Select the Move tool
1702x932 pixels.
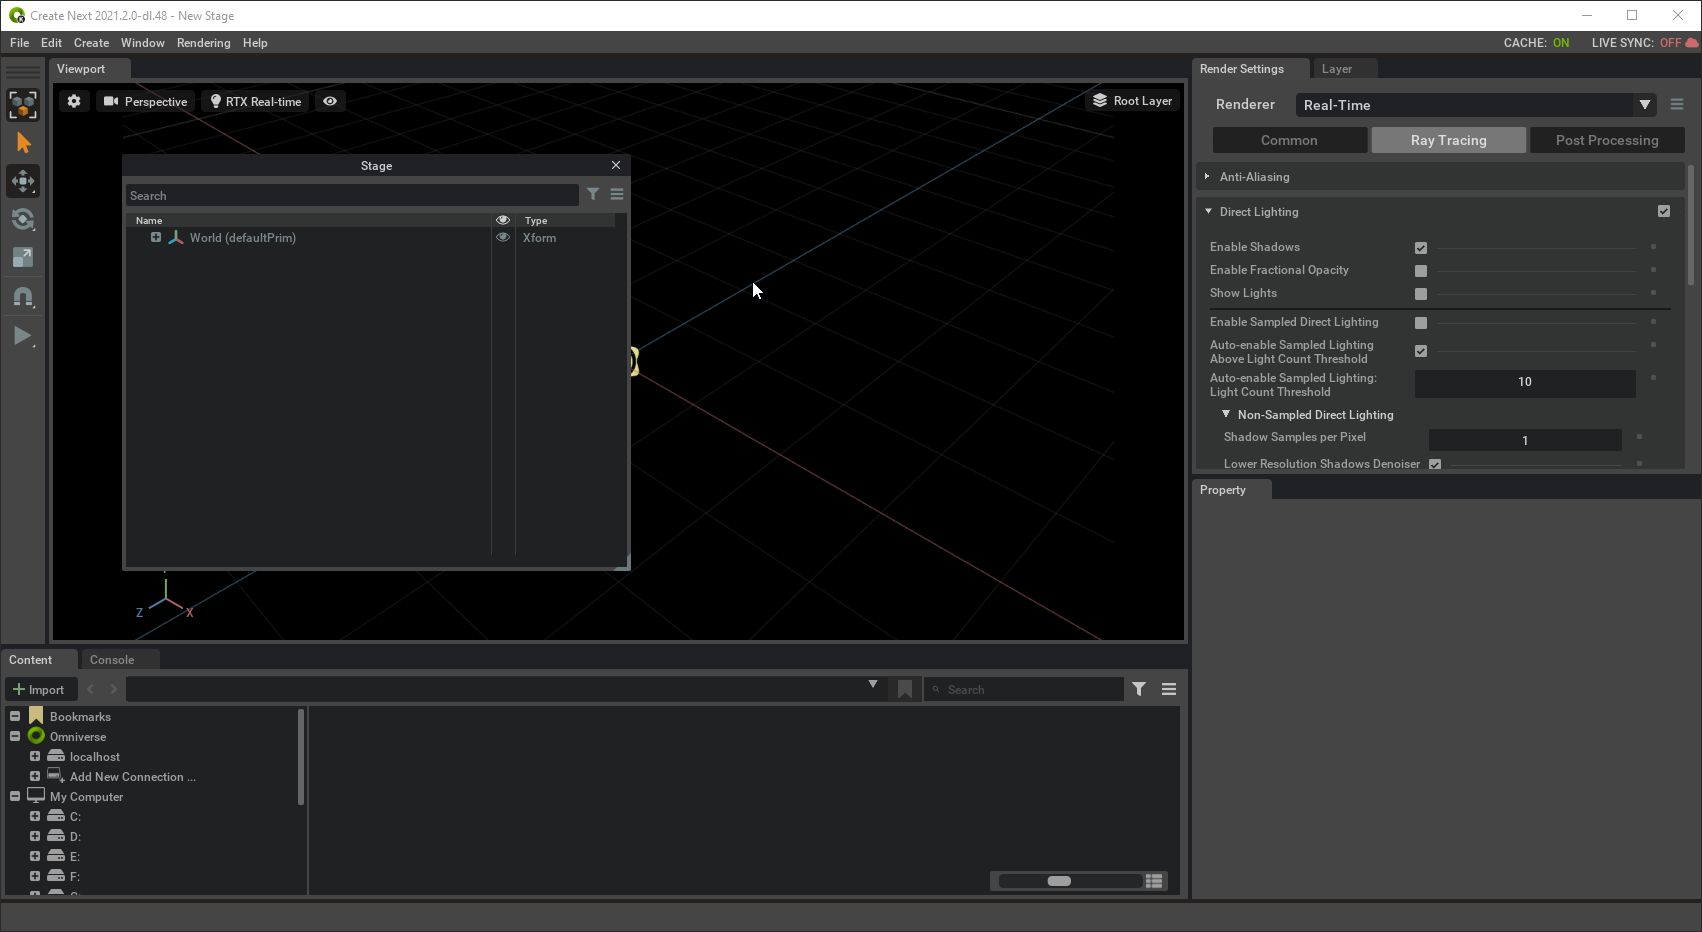pos(22,181)
